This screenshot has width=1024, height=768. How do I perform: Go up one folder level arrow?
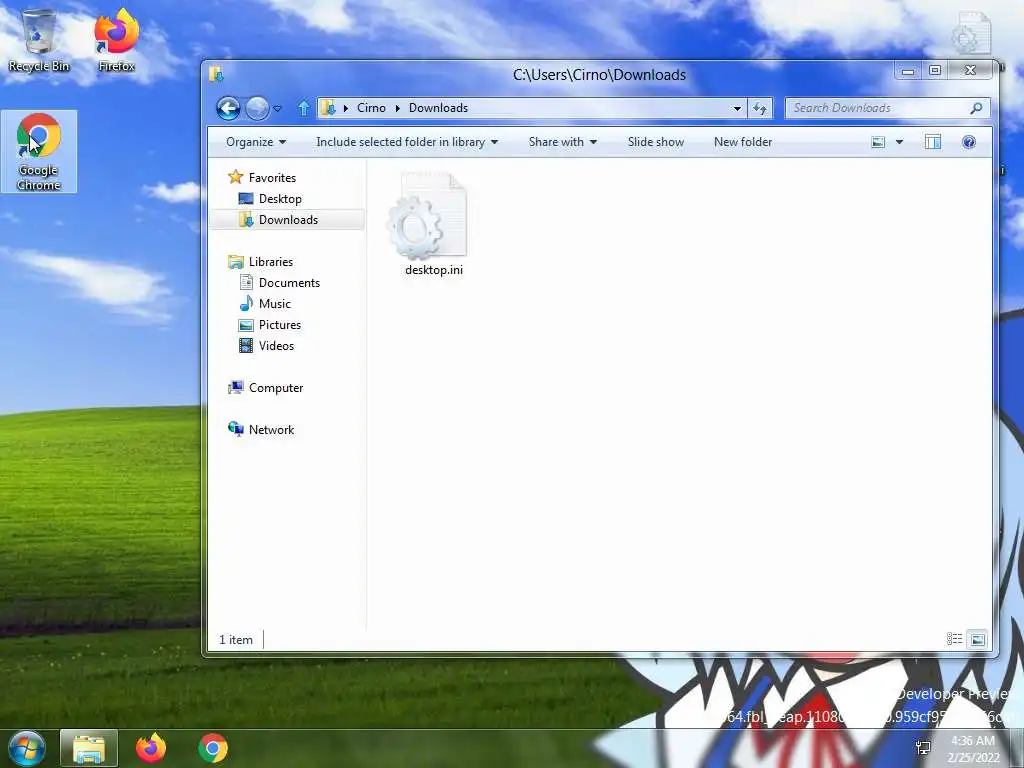(x=304, y=108)
